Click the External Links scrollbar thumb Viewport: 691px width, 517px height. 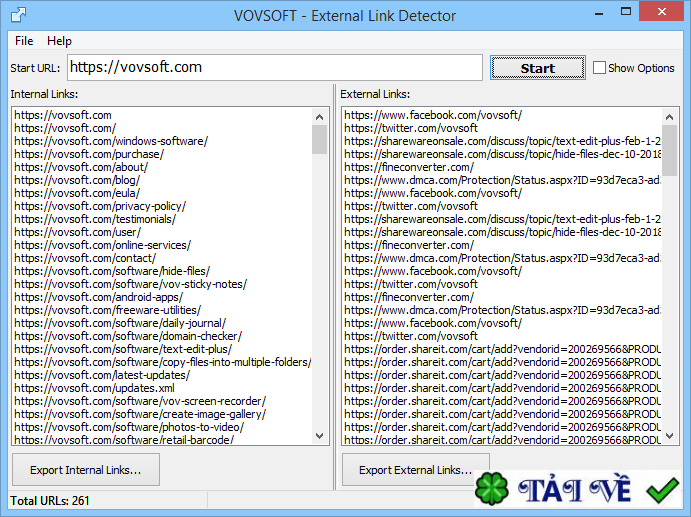pyautogui.click(x=669, y=150)
